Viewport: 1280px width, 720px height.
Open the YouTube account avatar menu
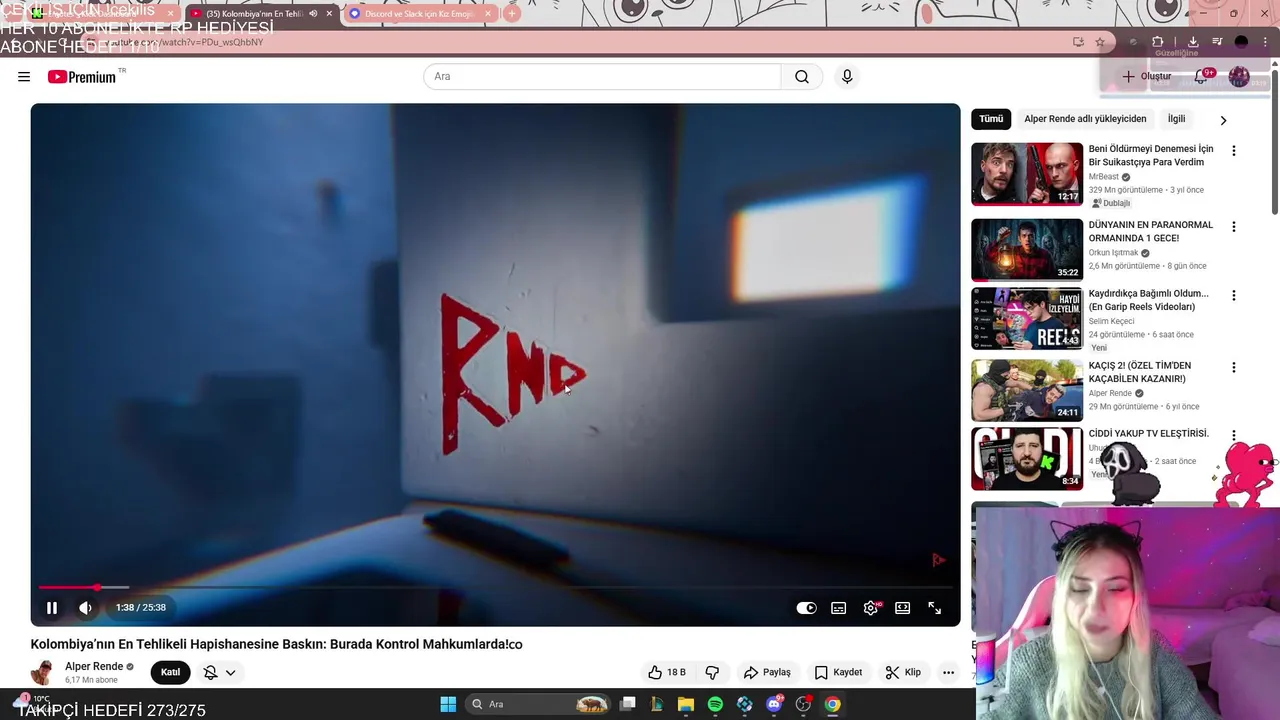(1239, 77)
